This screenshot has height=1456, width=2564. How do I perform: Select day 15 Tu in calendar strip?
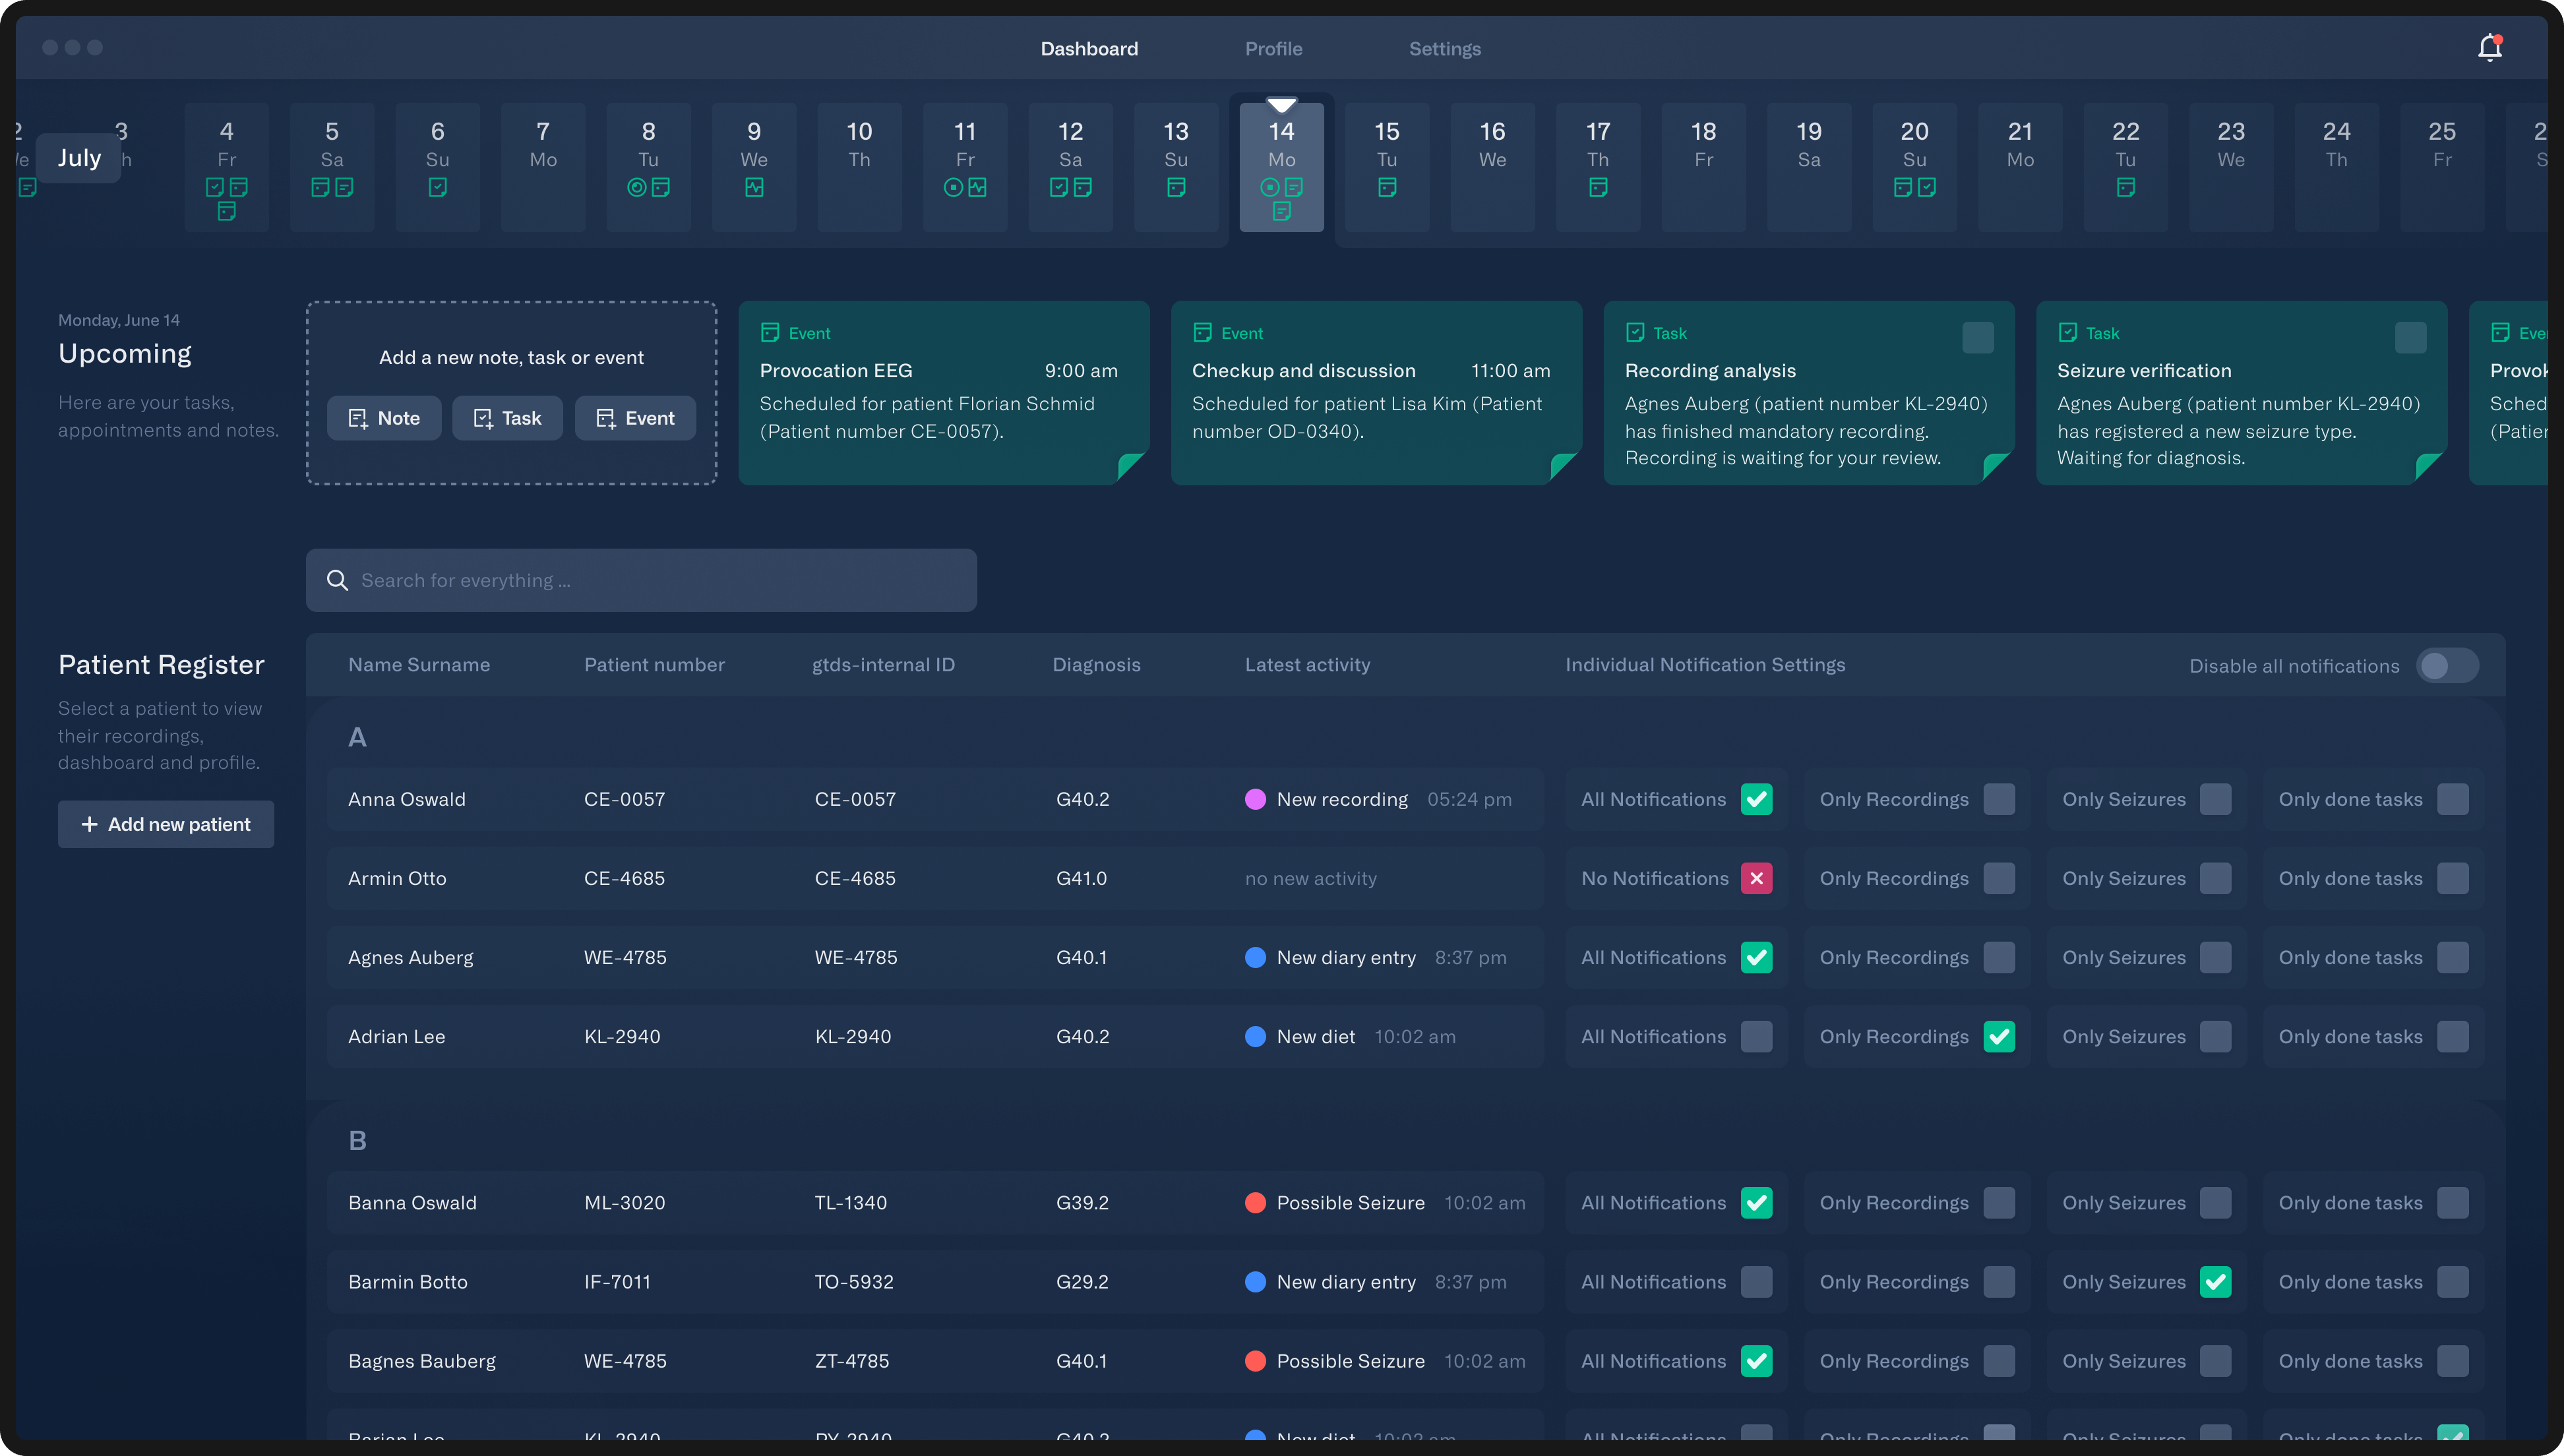1387,167
